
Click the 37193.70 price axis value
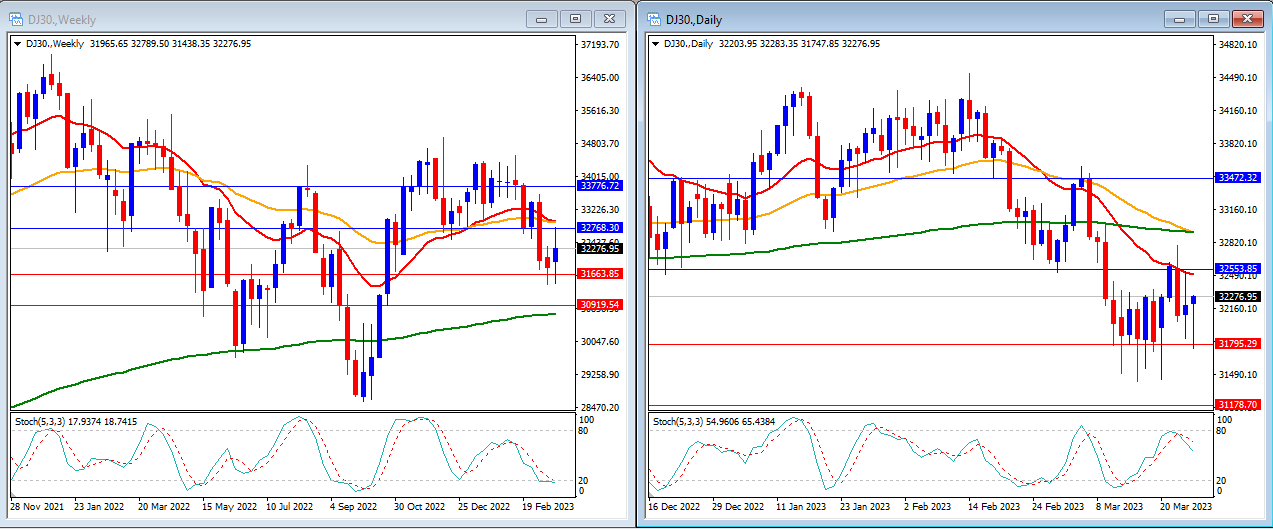600,45
